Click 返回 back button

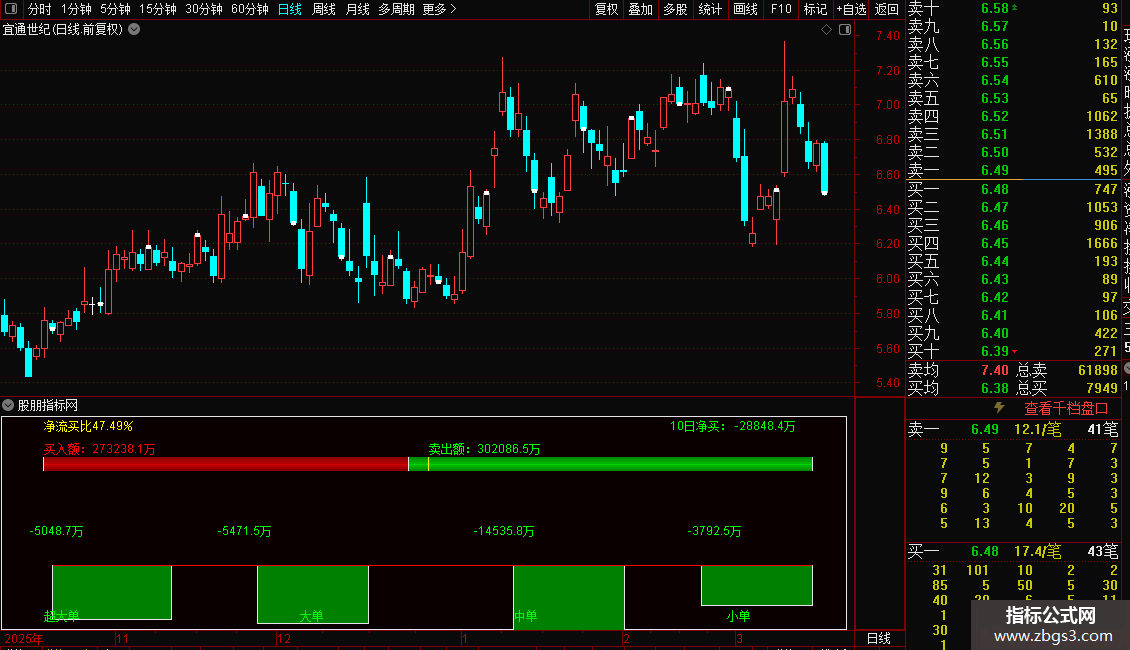(886, 9)
